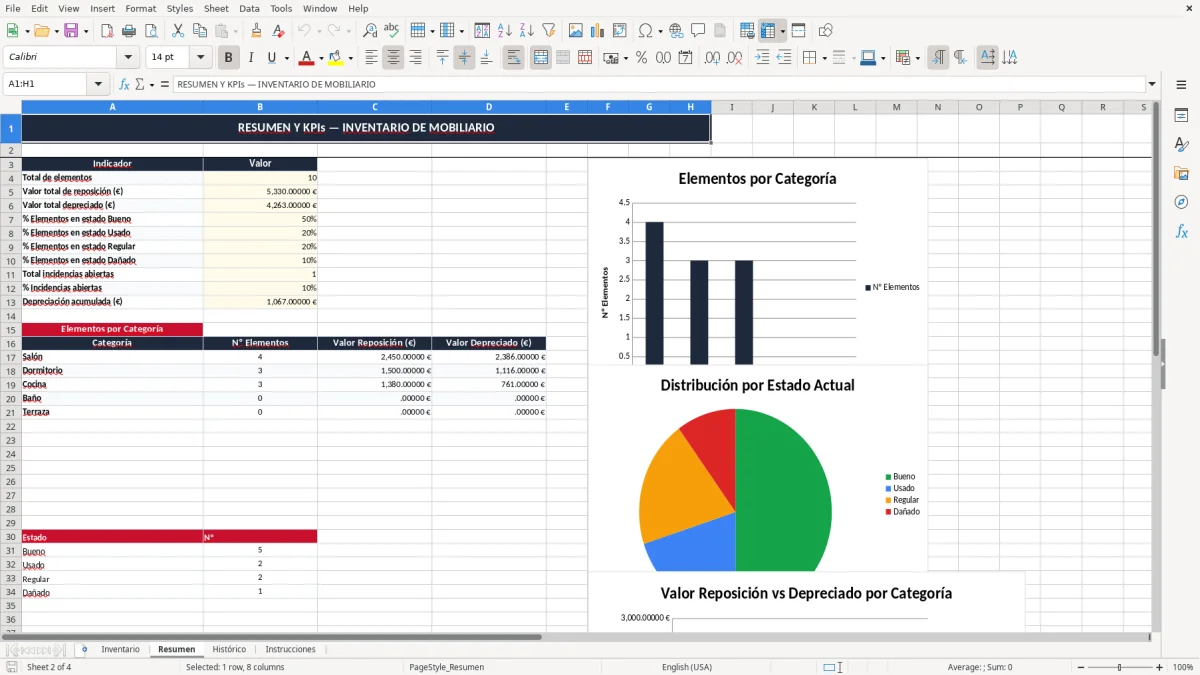The width and height of the screenshot is (1200, 675).
Task: Toggle Center Vertically alignment
Action: point(464,58)
